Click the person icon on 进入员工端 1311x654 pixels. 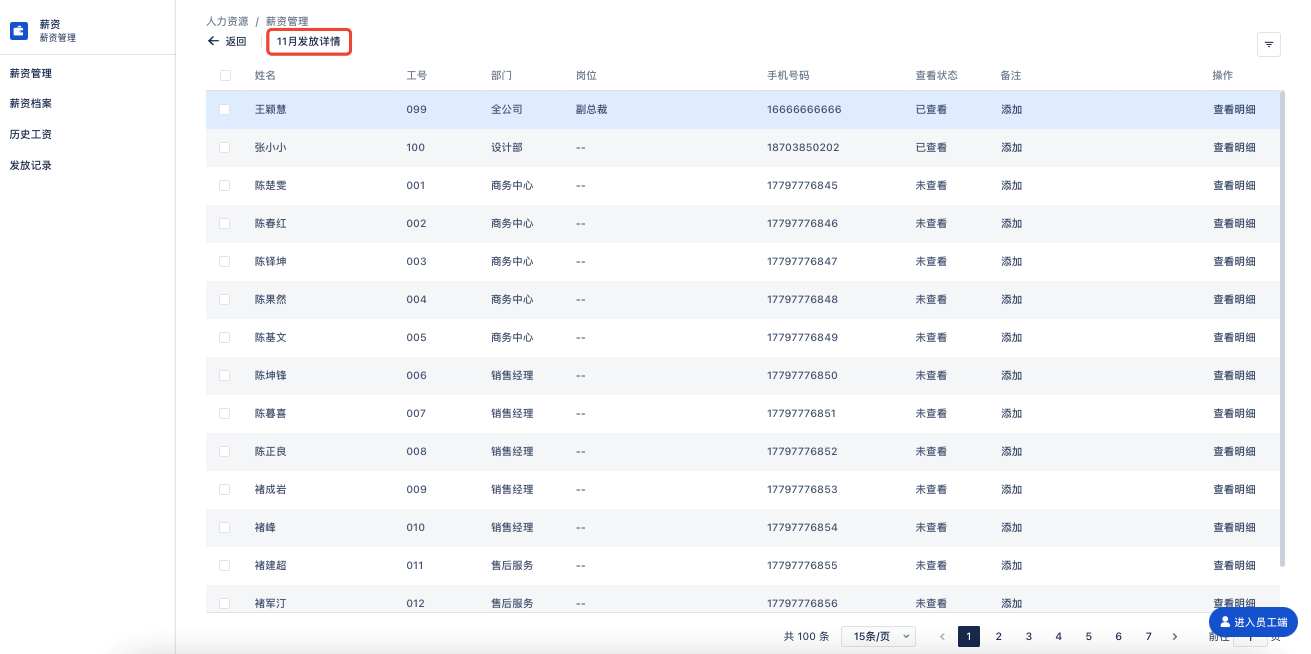(1224, 622)
